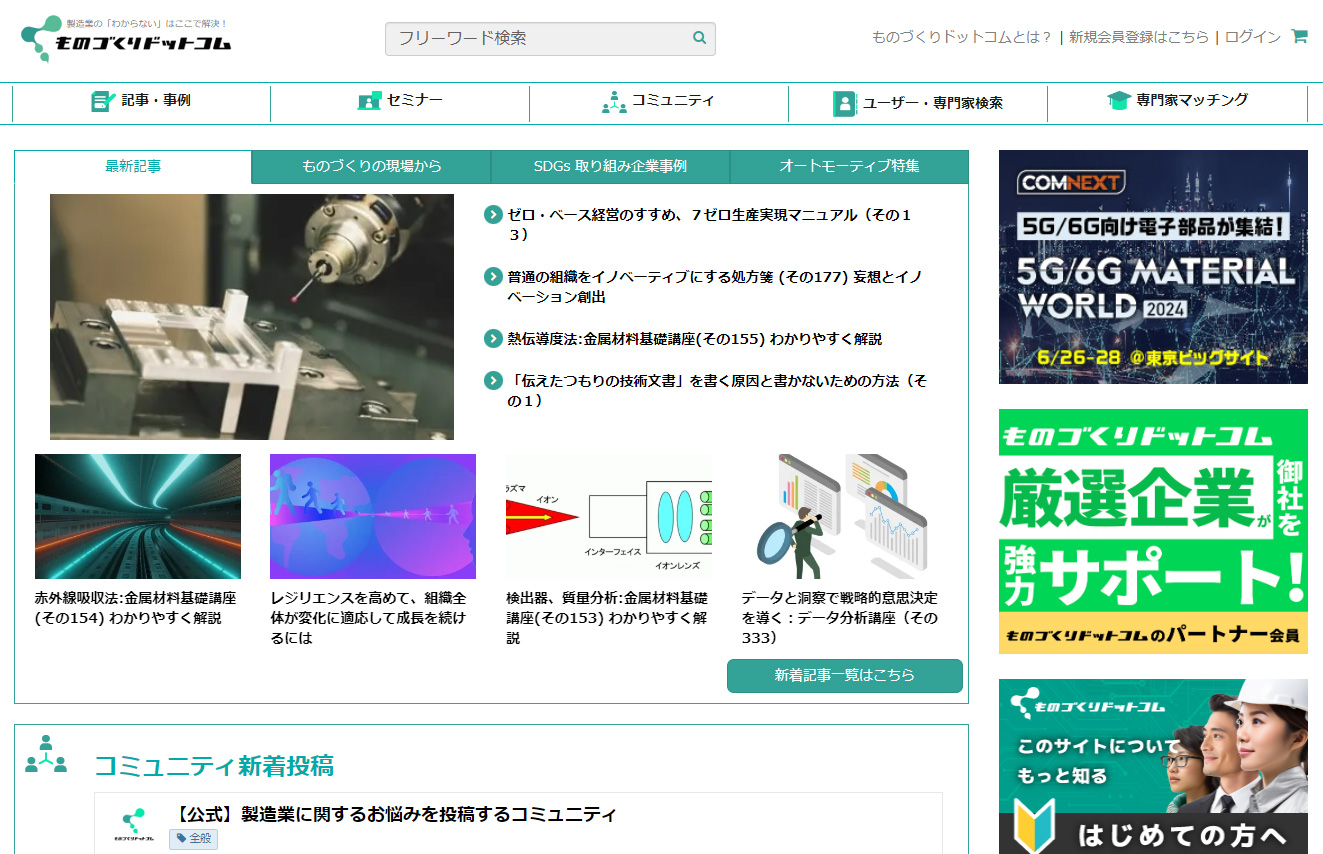Screen dimensions: 1323x854
Task: Click the ユーザー・専門家検索 profile icon
Action: (x=845, y=104)
